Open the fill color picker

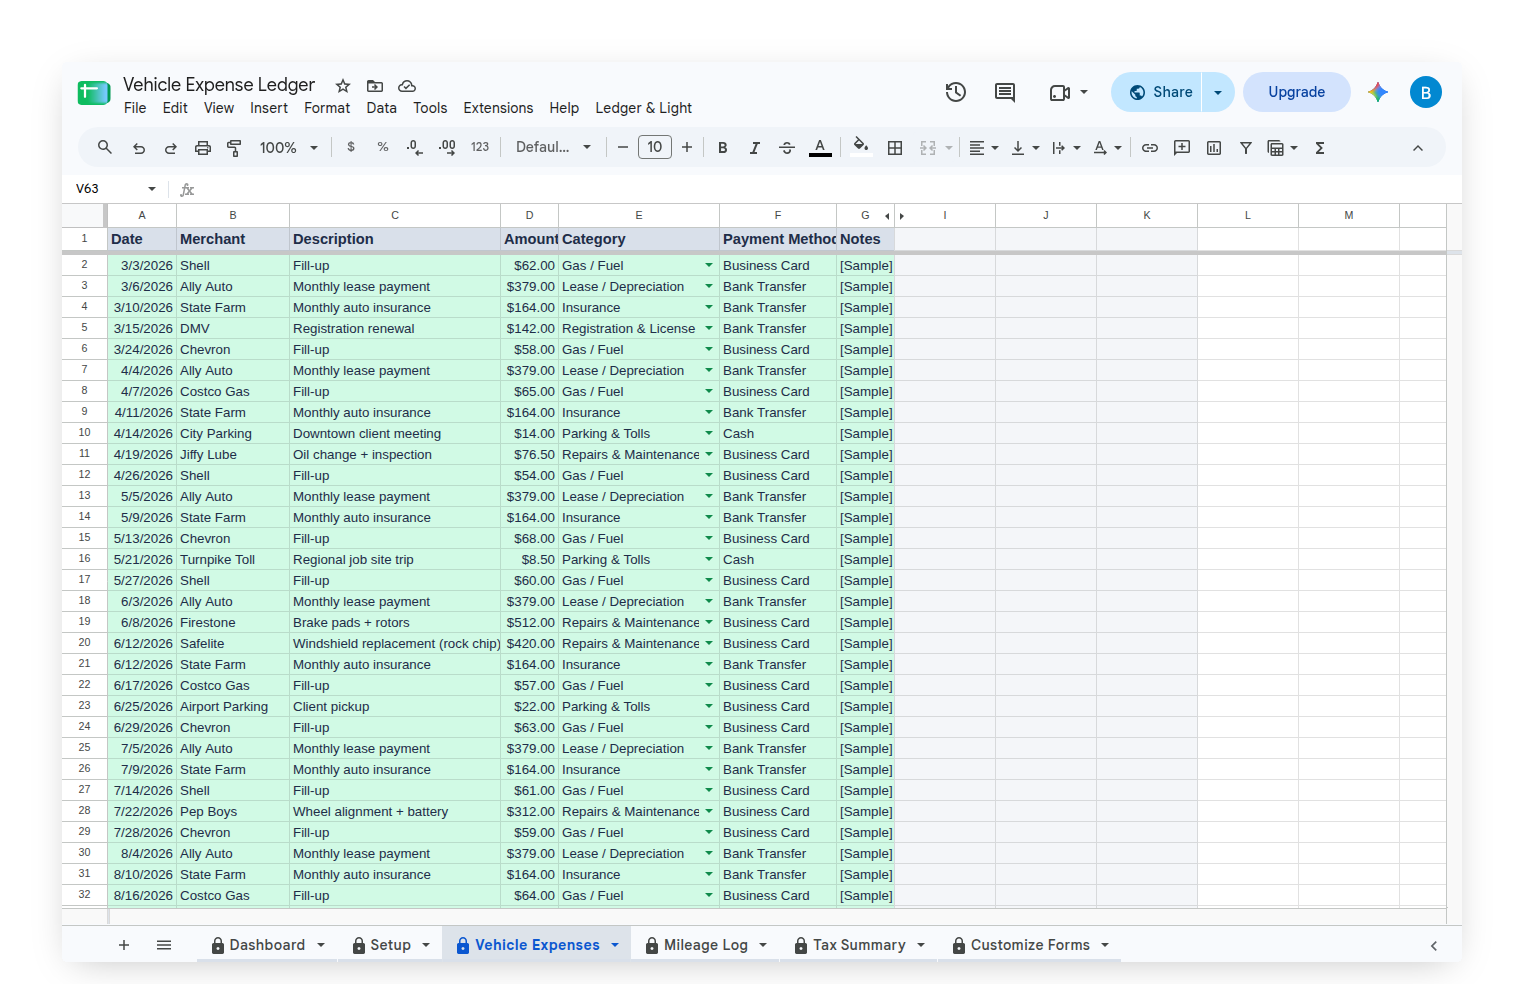tap(861, 148)
